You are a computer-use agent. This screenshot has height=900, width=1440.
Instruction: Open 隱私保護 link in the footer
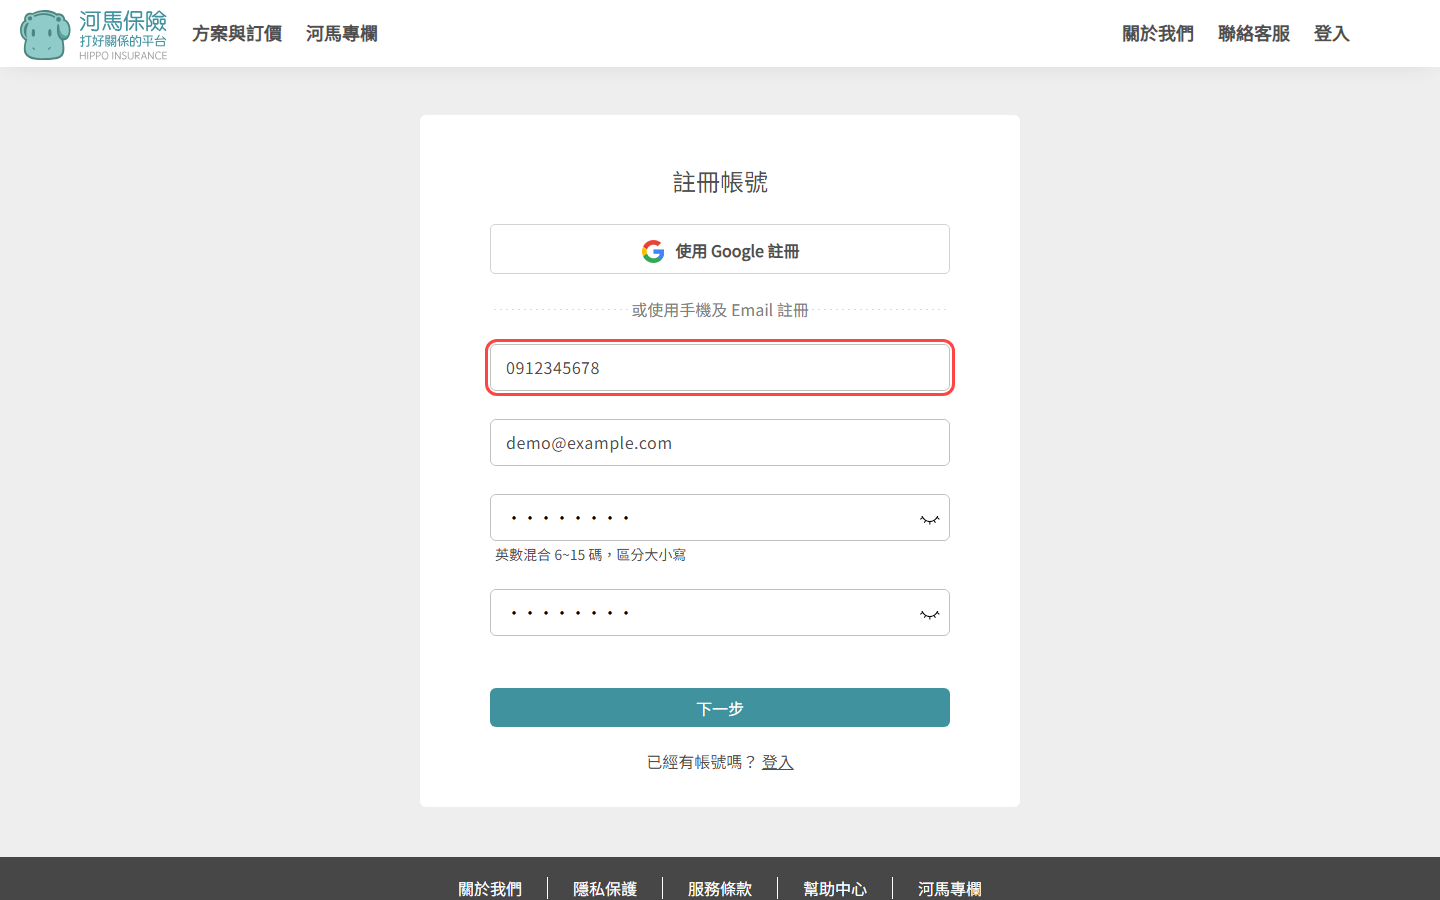605,888
